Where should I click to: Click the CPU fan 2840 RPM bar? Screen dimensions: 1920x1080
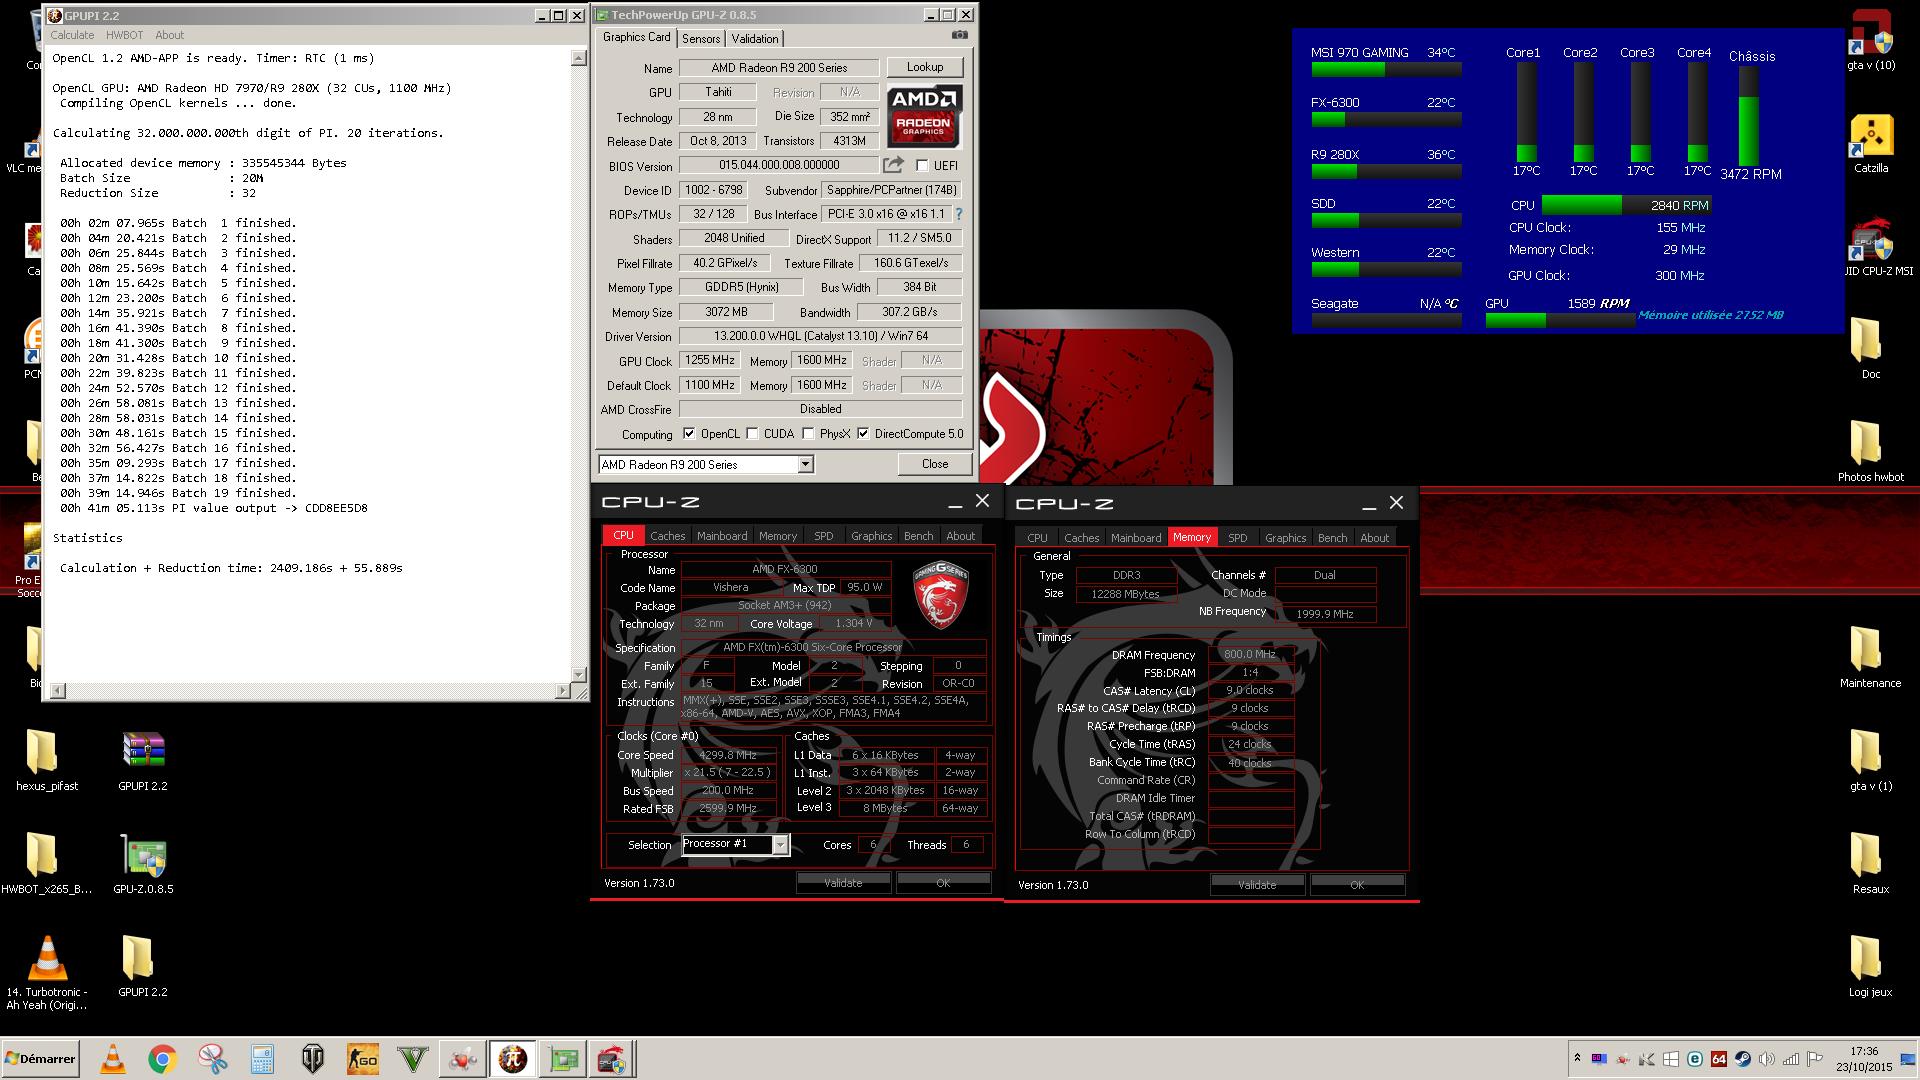pyautogui.click(x=1626, y=205)
